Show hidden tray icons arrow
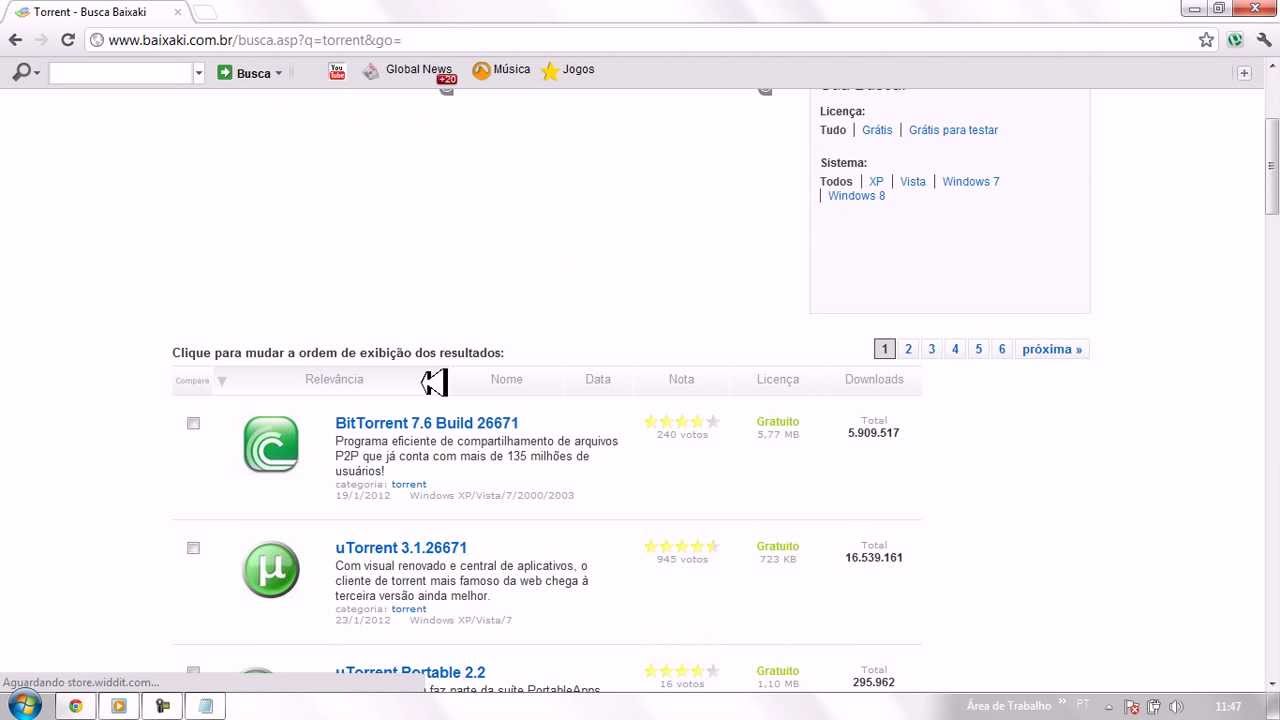Screen dimensions: 1280x720 tap(1108, 707)
